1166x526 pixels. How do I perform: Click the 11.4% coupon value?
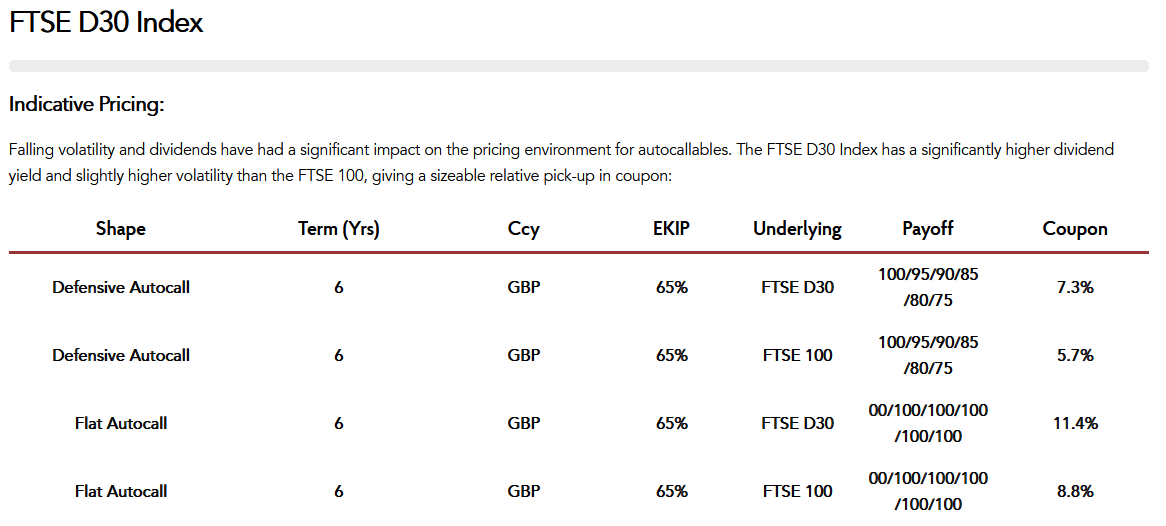coord(1075,423)
